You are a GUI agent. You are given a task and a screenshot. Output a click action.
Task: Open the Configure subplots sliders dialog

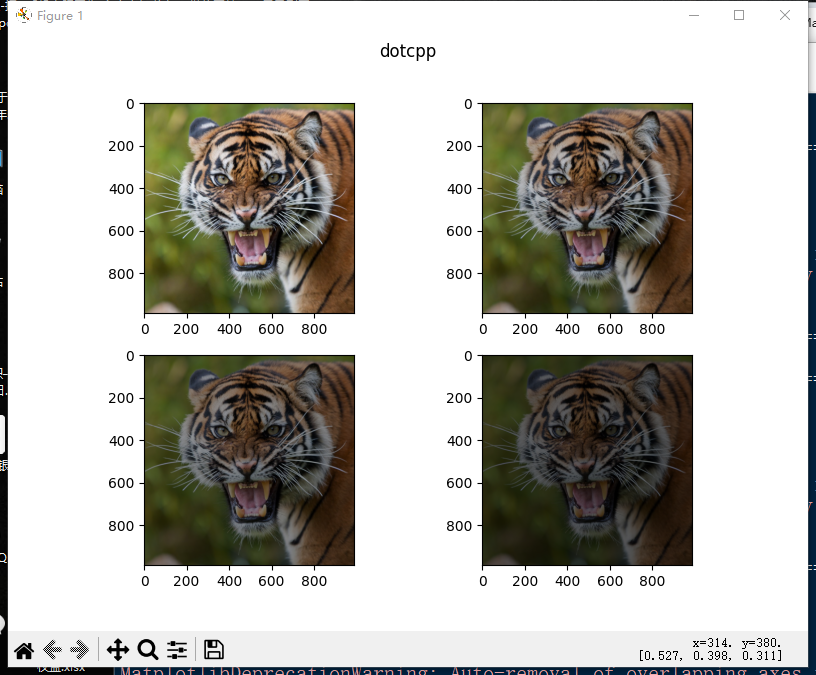point(177,650)
